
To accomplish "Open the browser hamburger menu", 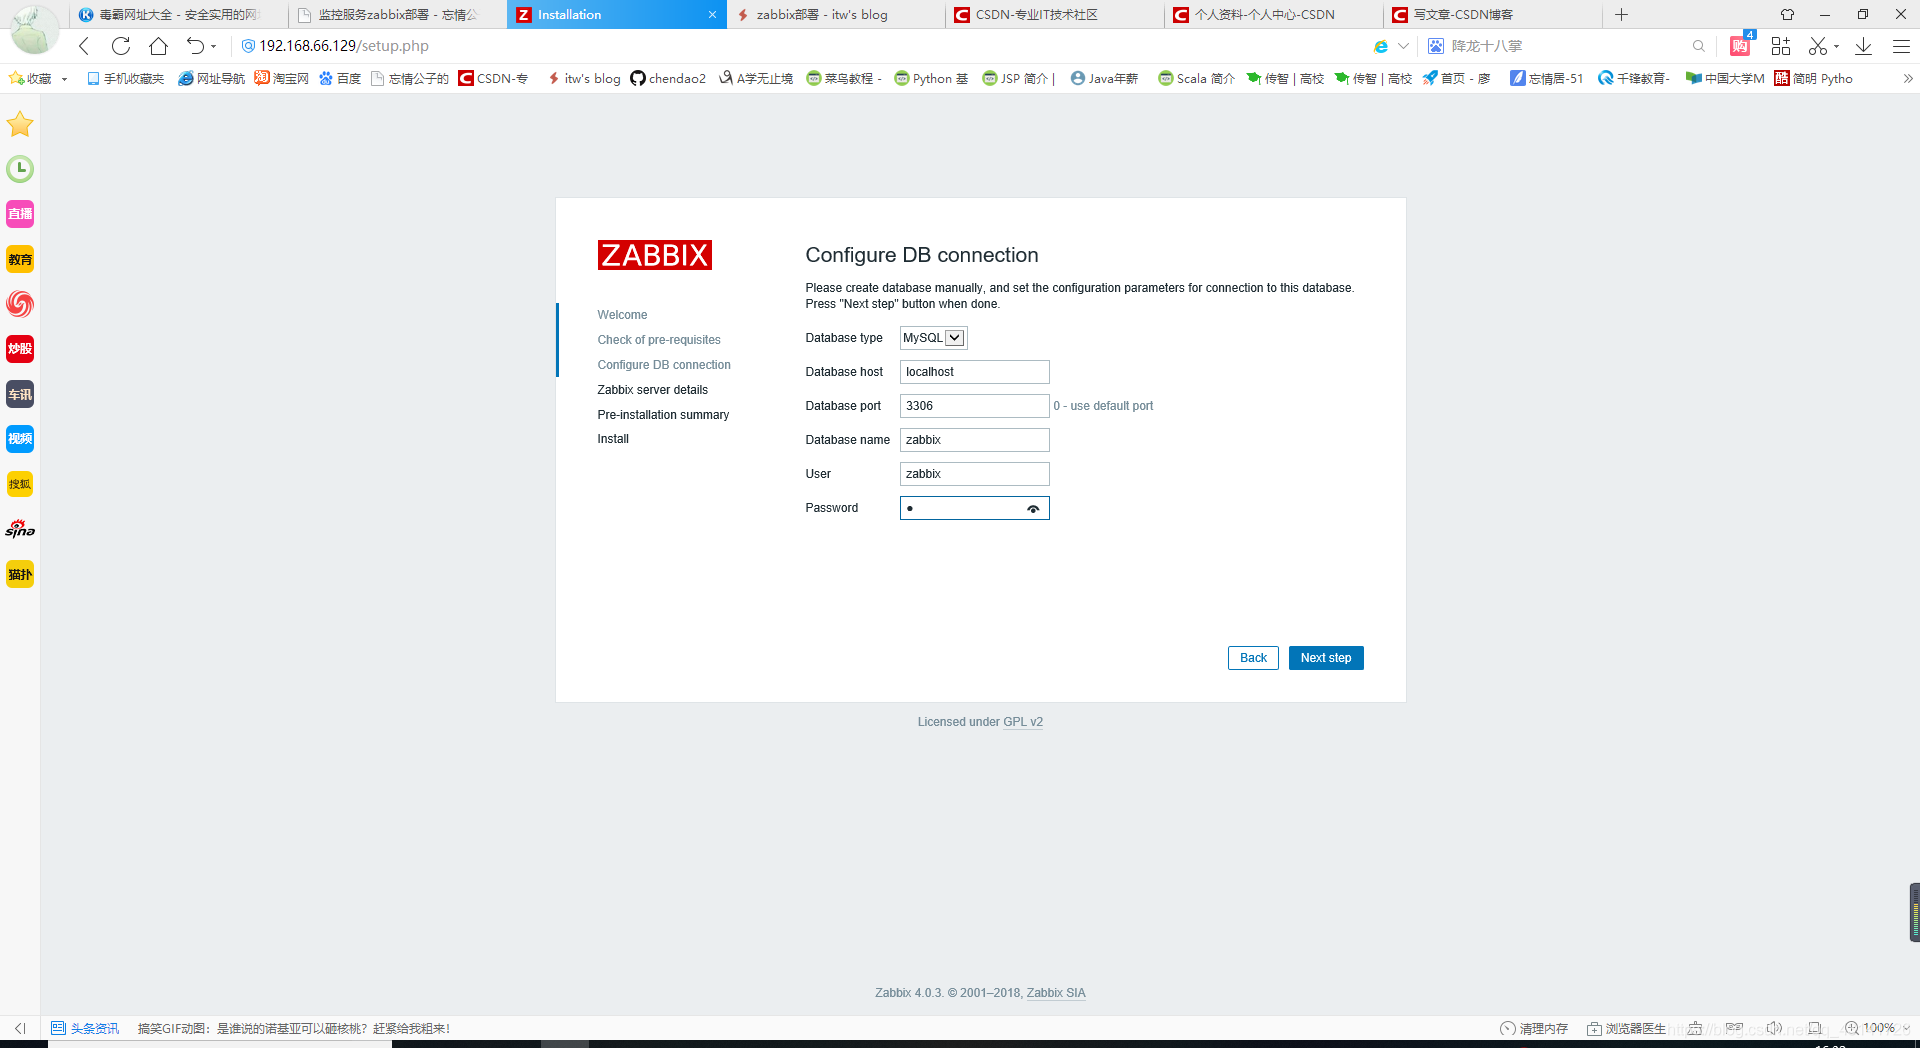I will coord(1901,46).
